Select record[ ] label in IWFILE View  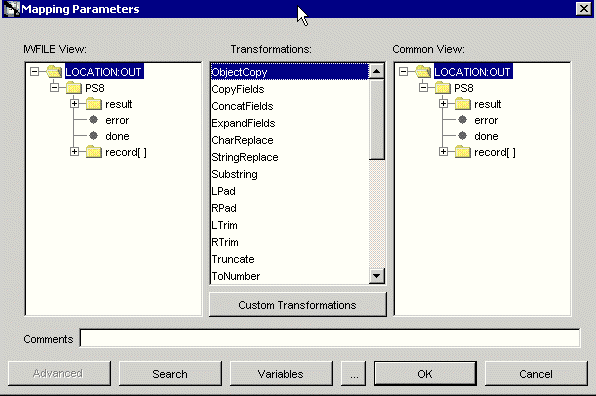(x=126, y=152)
